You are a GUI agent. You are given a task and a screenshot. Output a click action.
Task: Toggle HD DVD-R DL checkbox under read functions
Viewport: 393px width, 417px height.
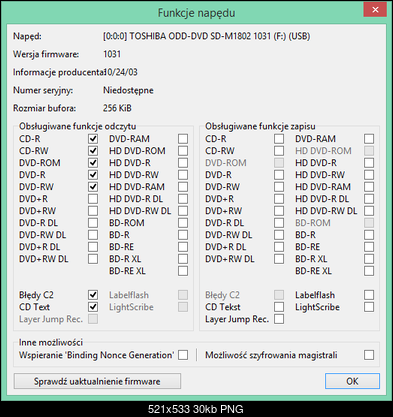[x=183, y=199]
